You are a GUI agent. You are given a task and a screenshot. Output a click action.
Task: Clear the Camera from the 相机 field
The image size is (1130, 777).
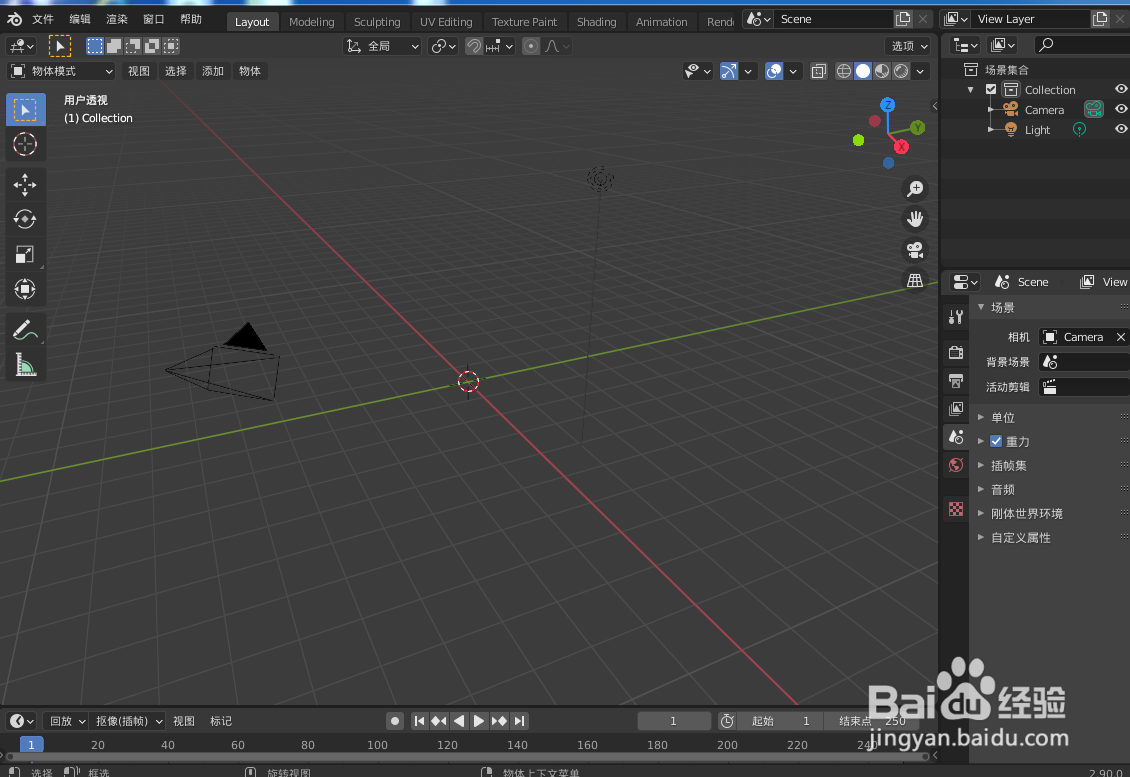1120,337
